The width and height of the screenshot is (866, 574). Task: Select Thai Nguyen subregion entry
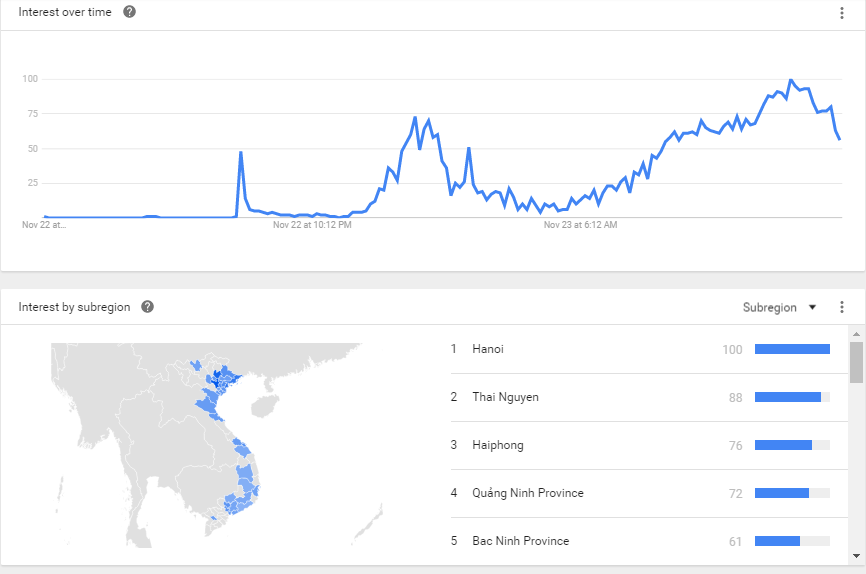click(x=505, y=397)
